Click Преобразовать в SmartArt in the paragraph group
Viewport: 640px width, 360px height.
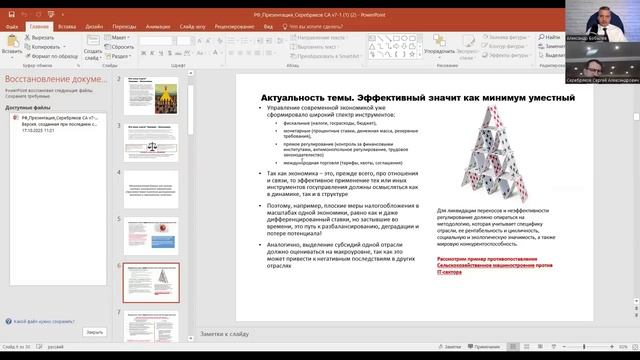click(x=325, y=56)
